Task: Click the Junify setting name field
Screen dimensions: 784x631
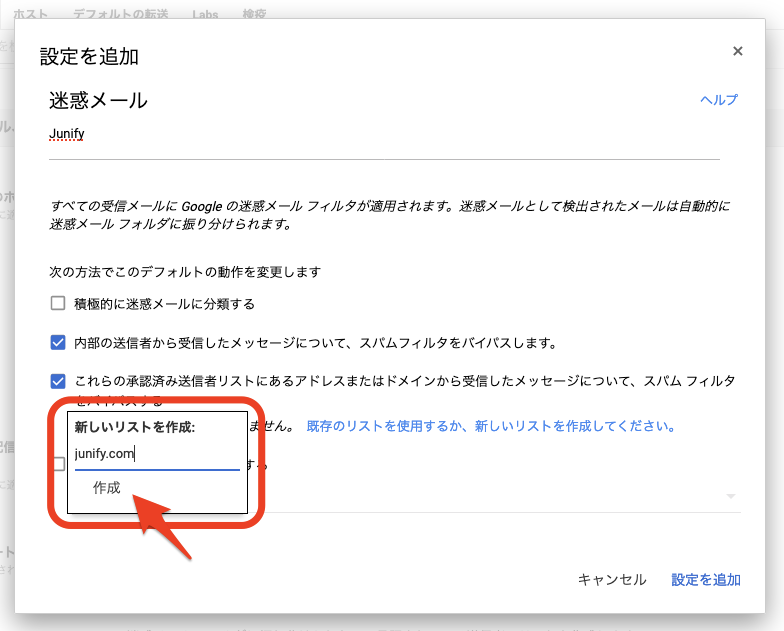Action: [384, 133]
